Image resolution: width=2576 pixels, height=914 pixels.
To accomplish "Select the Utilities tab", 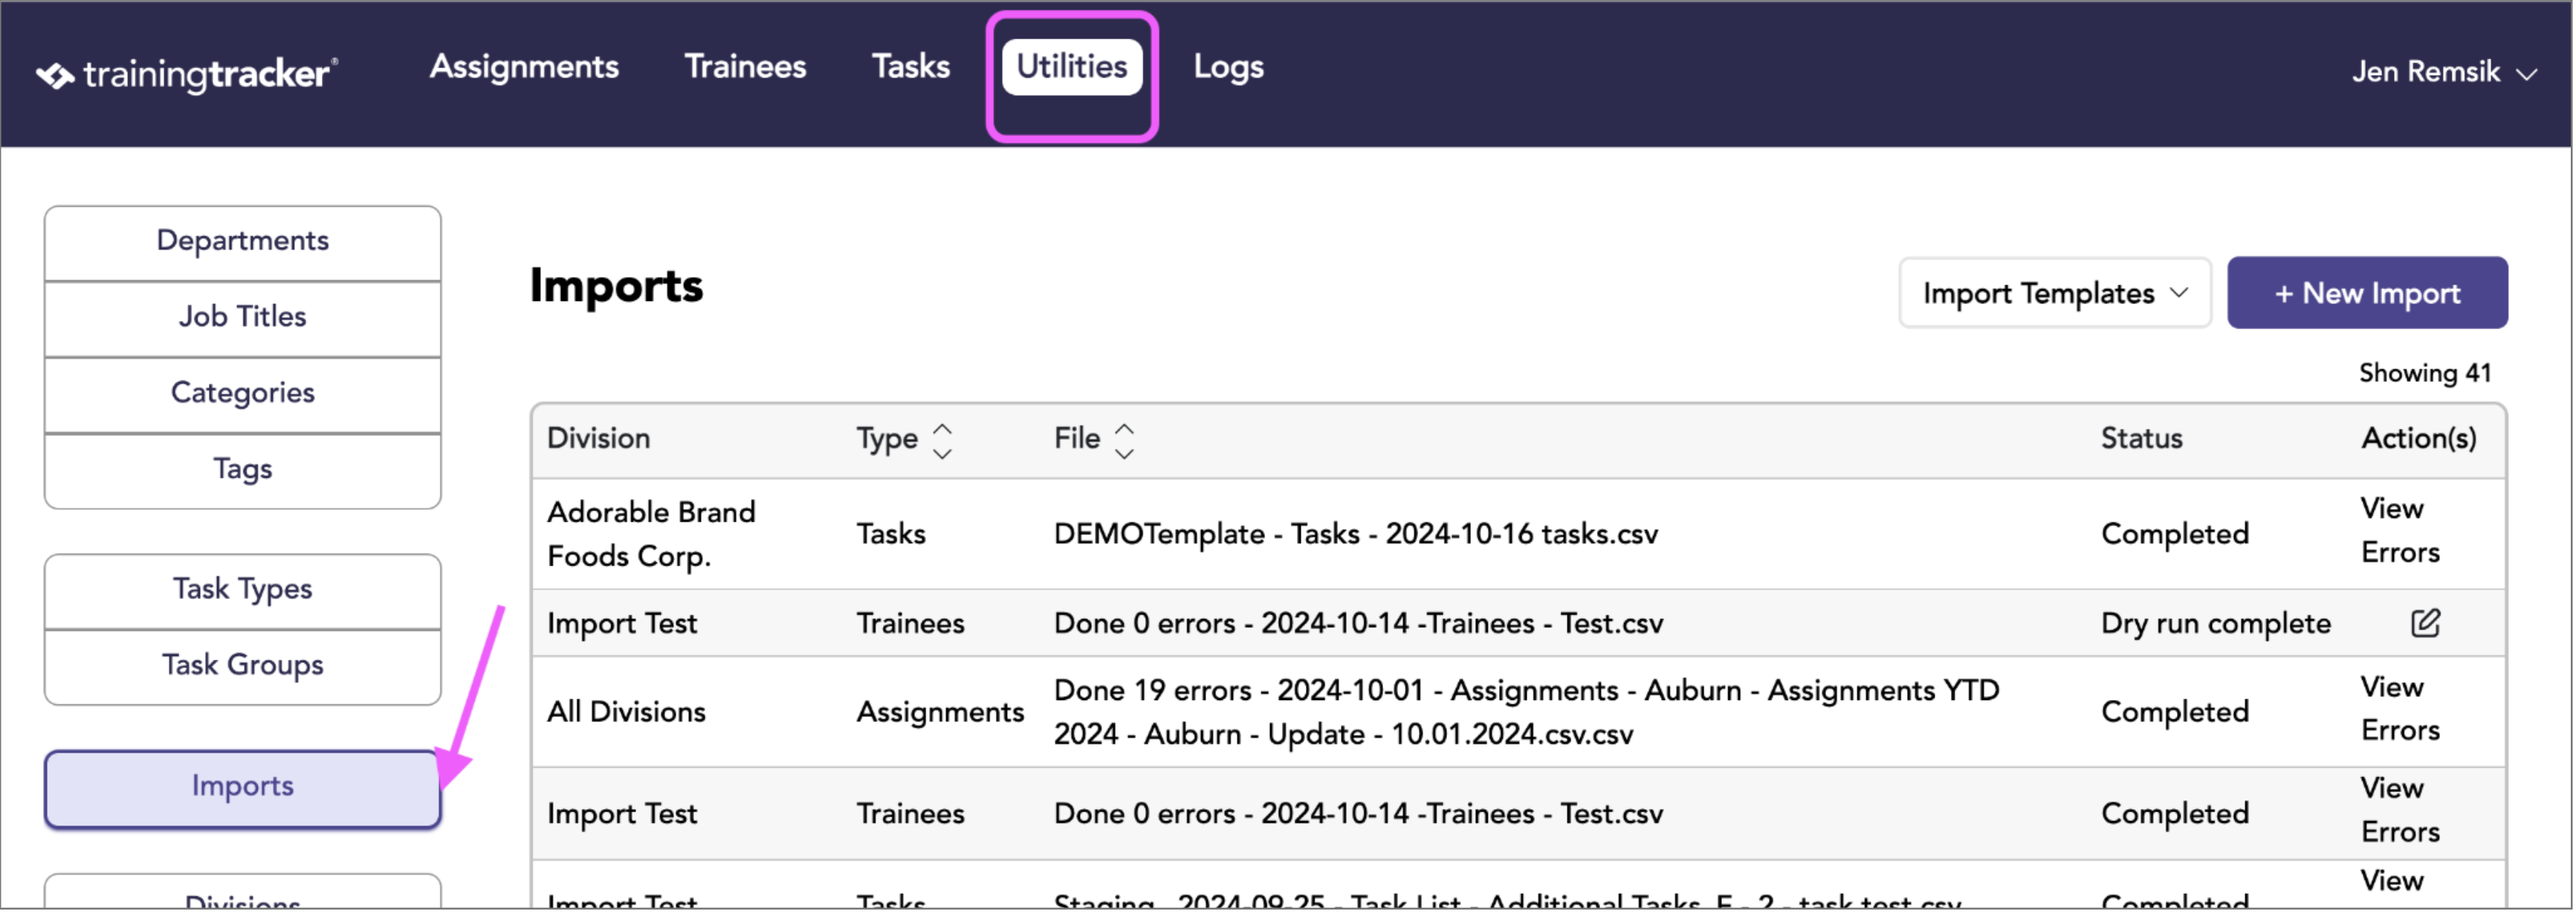I will pyautogui.click(x=1072, y=67).
